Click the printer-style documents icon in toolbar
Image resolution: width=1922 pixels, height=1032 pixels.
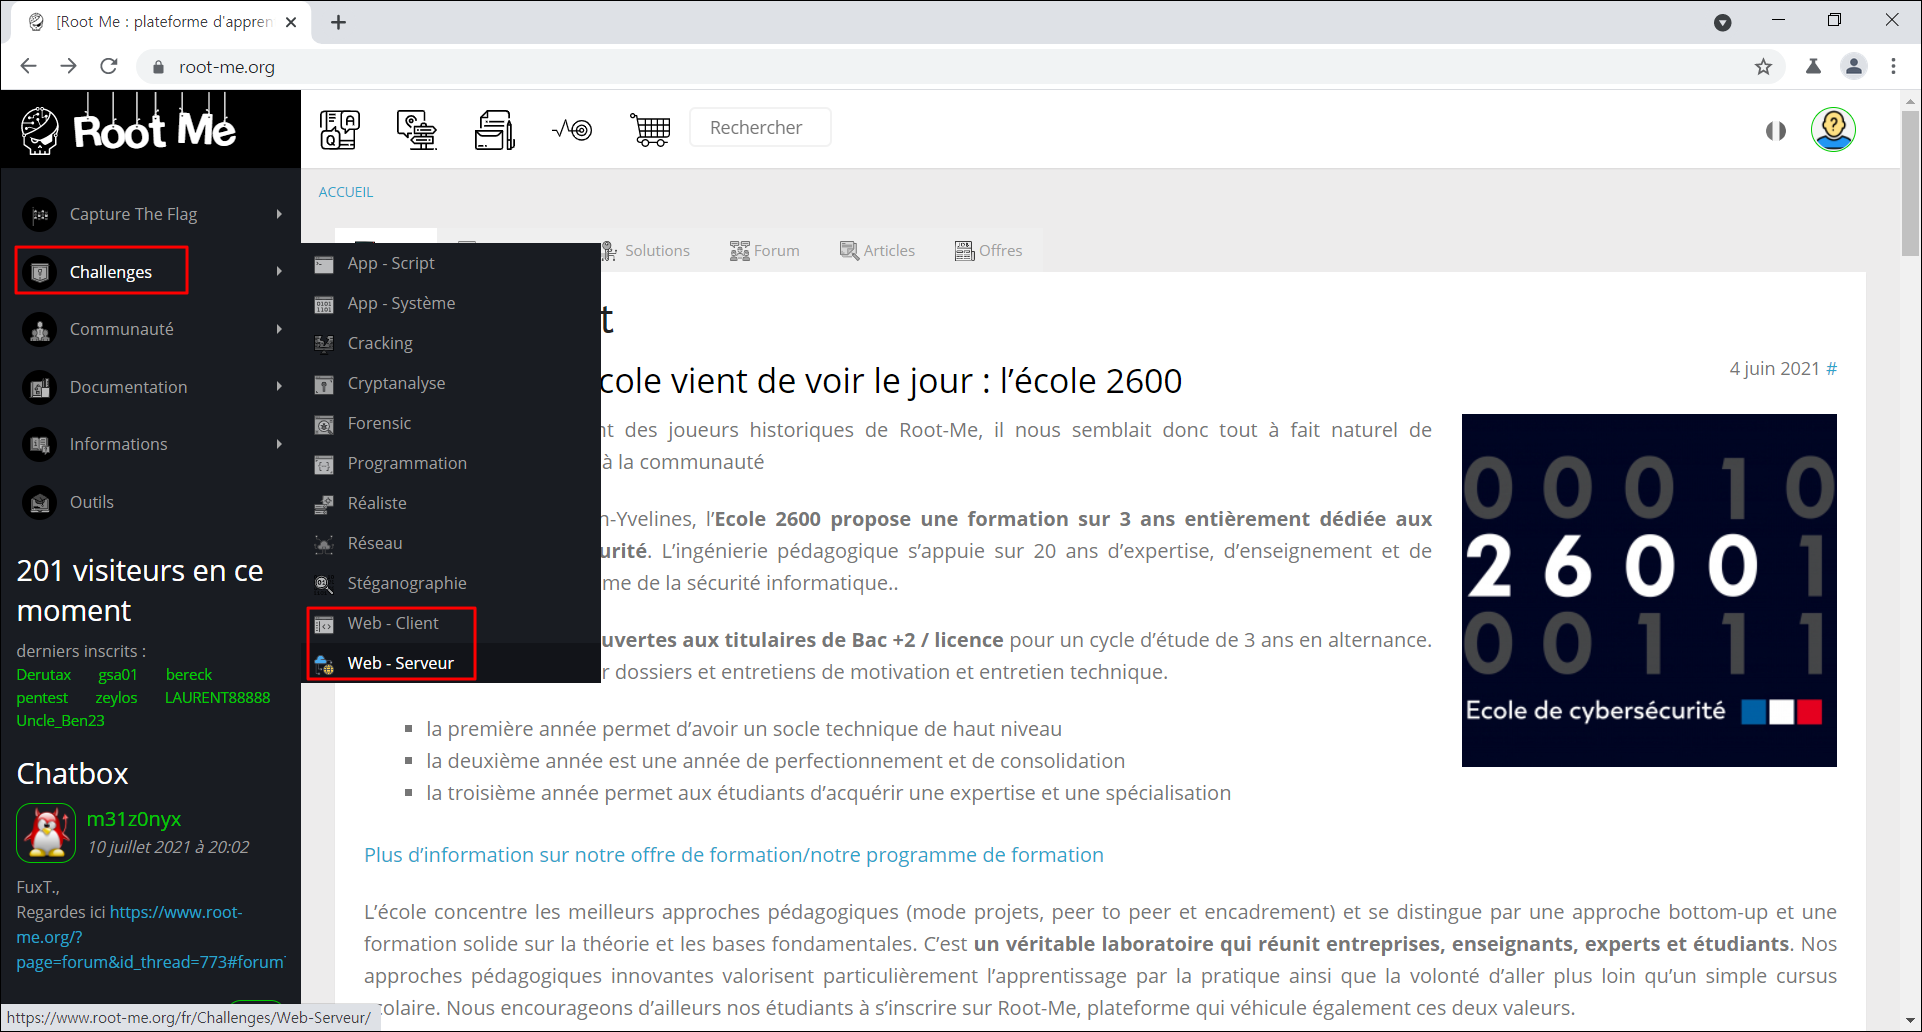[x=495, y=129]
